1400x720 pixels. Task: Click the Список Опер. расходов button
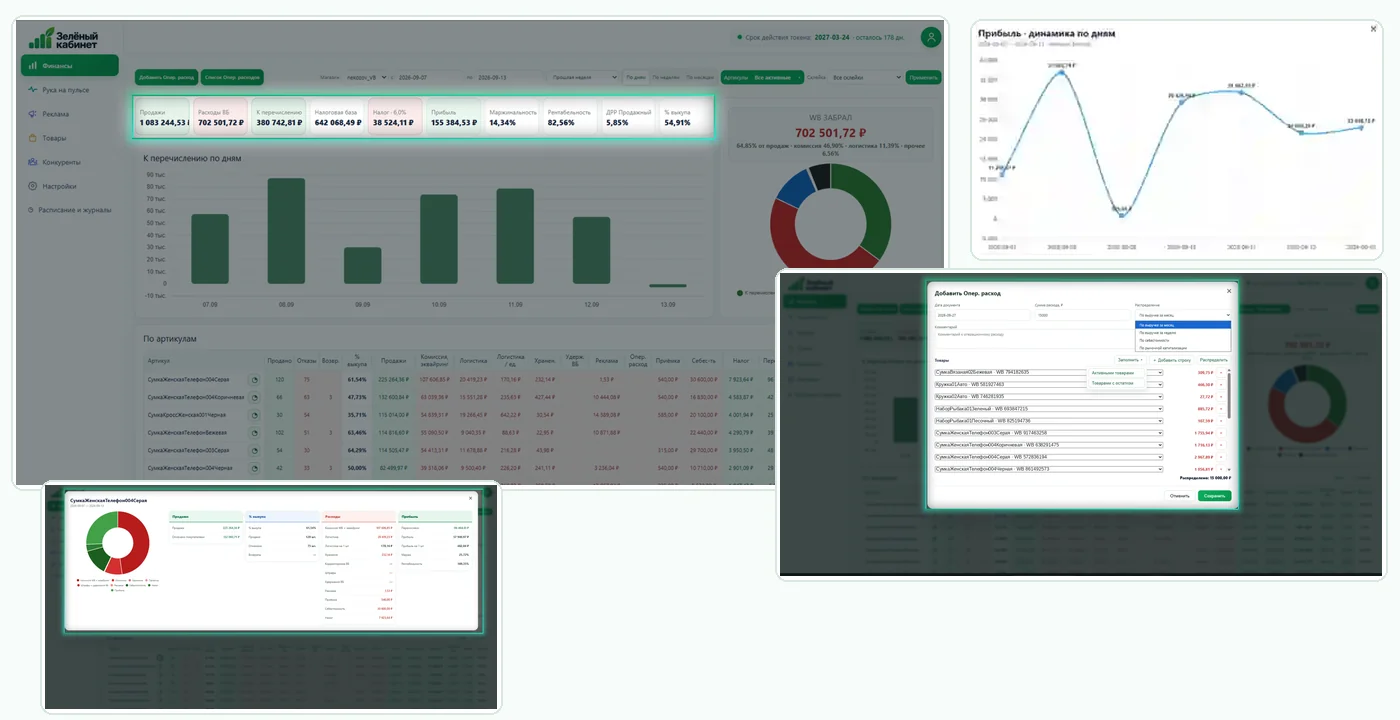pos(232,77)
